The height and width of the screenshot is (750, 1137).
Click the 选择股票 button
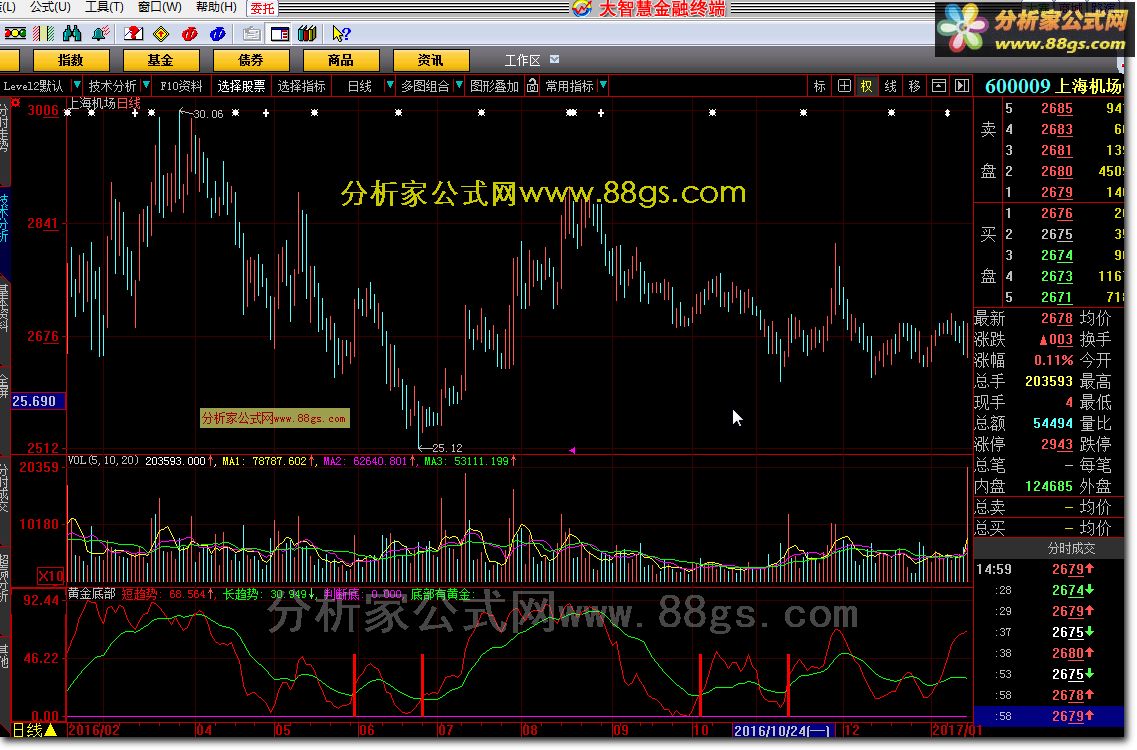tap(241, 86)
